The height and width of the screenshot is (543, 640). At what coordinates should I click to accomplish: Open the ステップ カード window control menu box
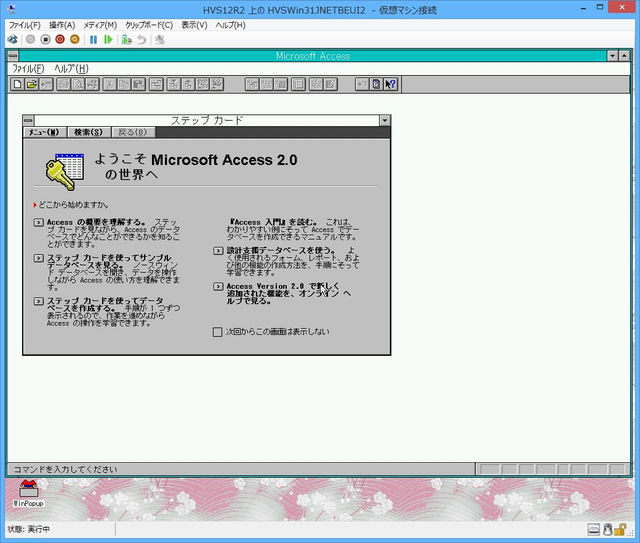[x=29, y=120]
